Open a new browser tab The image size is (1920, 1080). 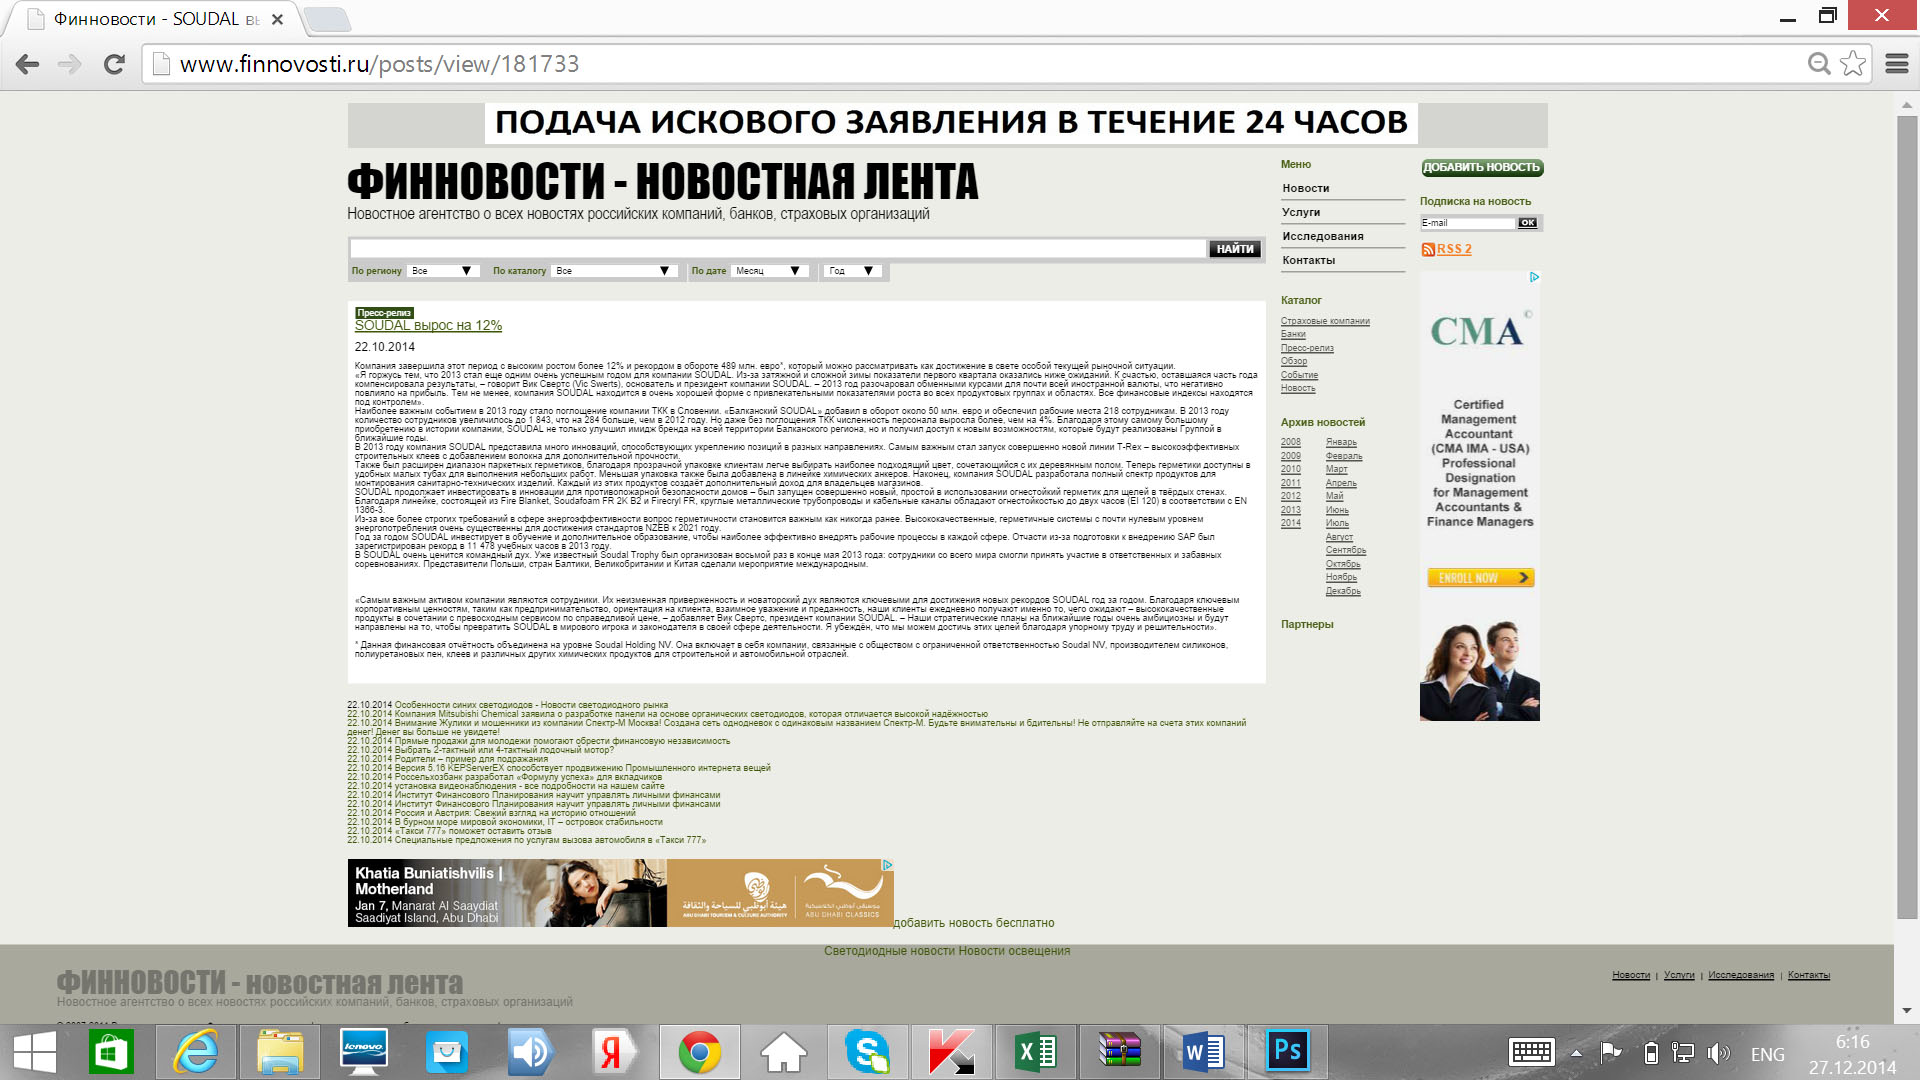click(326, 19)
